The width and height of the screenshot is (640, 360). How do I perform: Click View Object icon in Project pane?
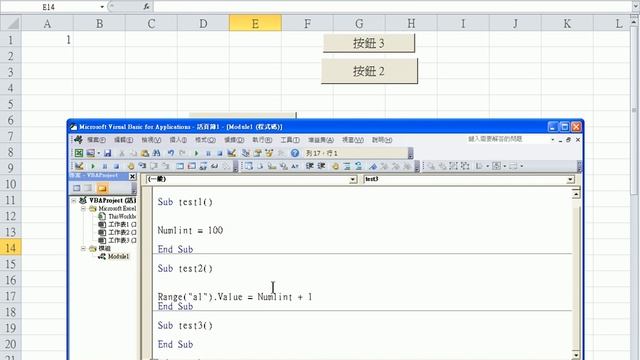click(88, 188)
